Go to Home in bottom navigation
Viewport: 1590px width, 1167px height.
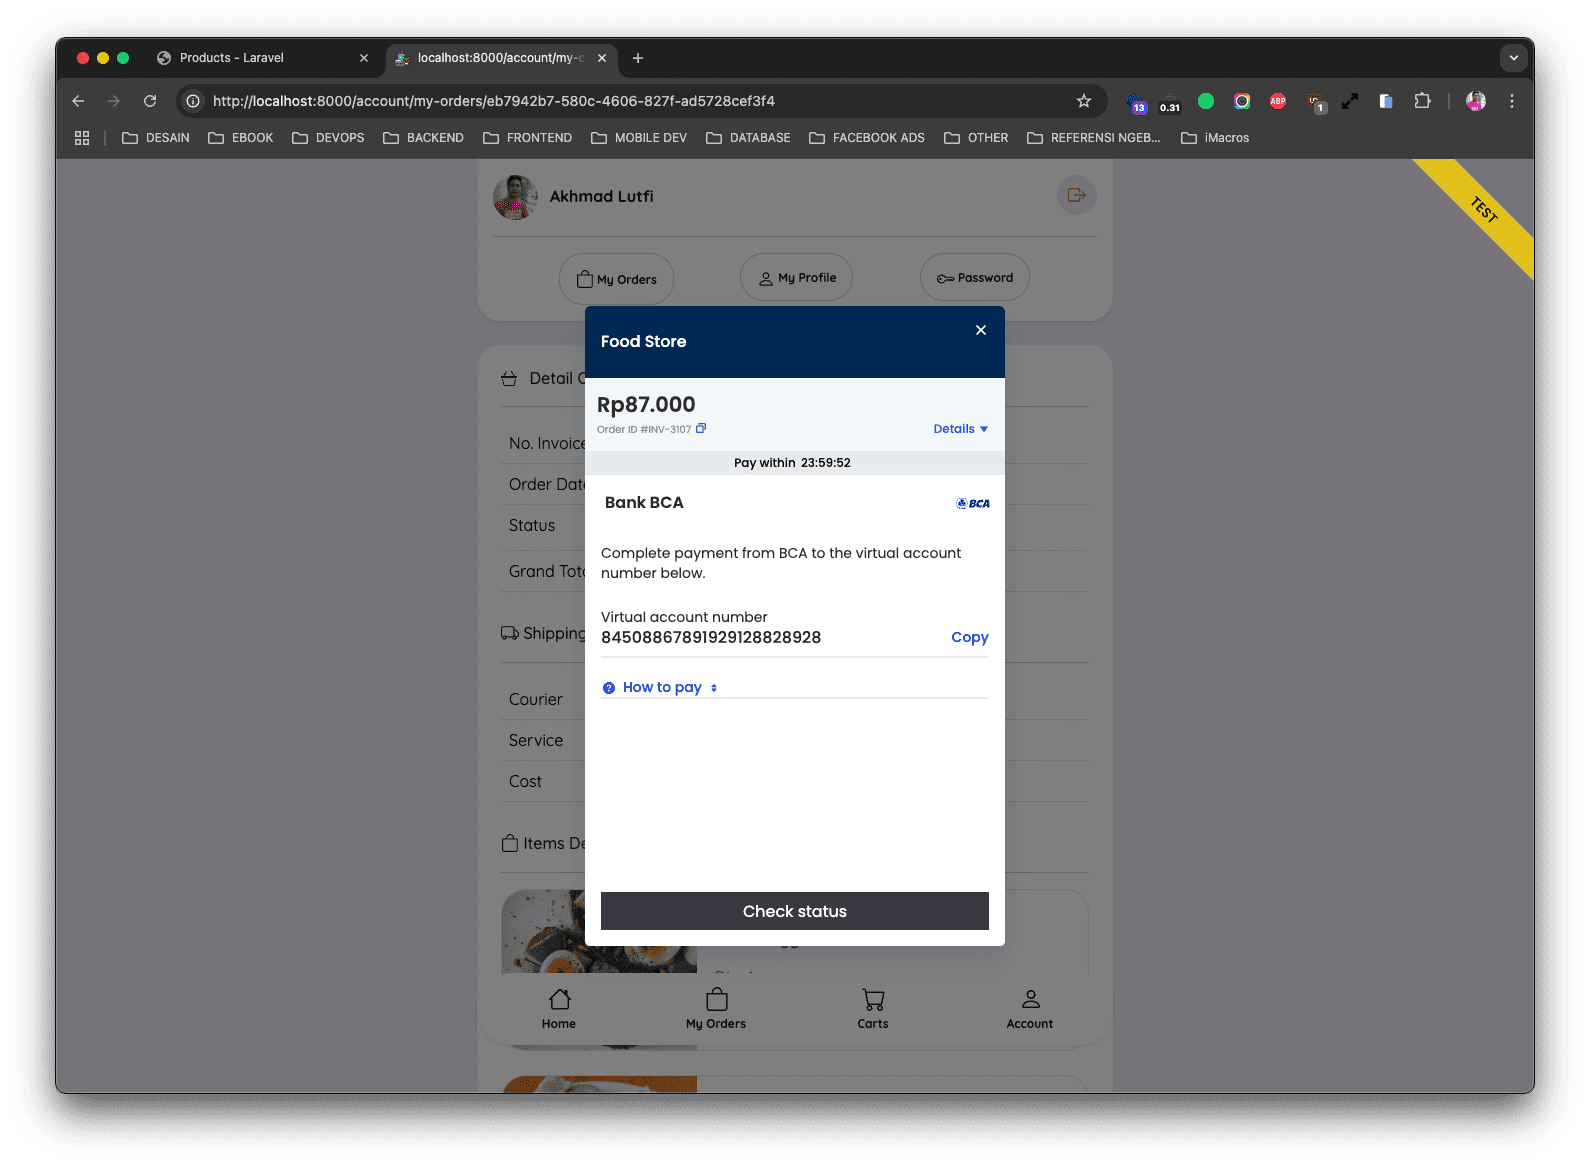(559, 1008)
